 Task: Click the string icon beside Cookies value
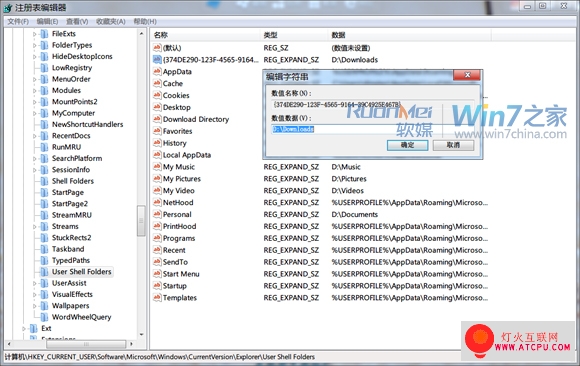tap(157, 95)
